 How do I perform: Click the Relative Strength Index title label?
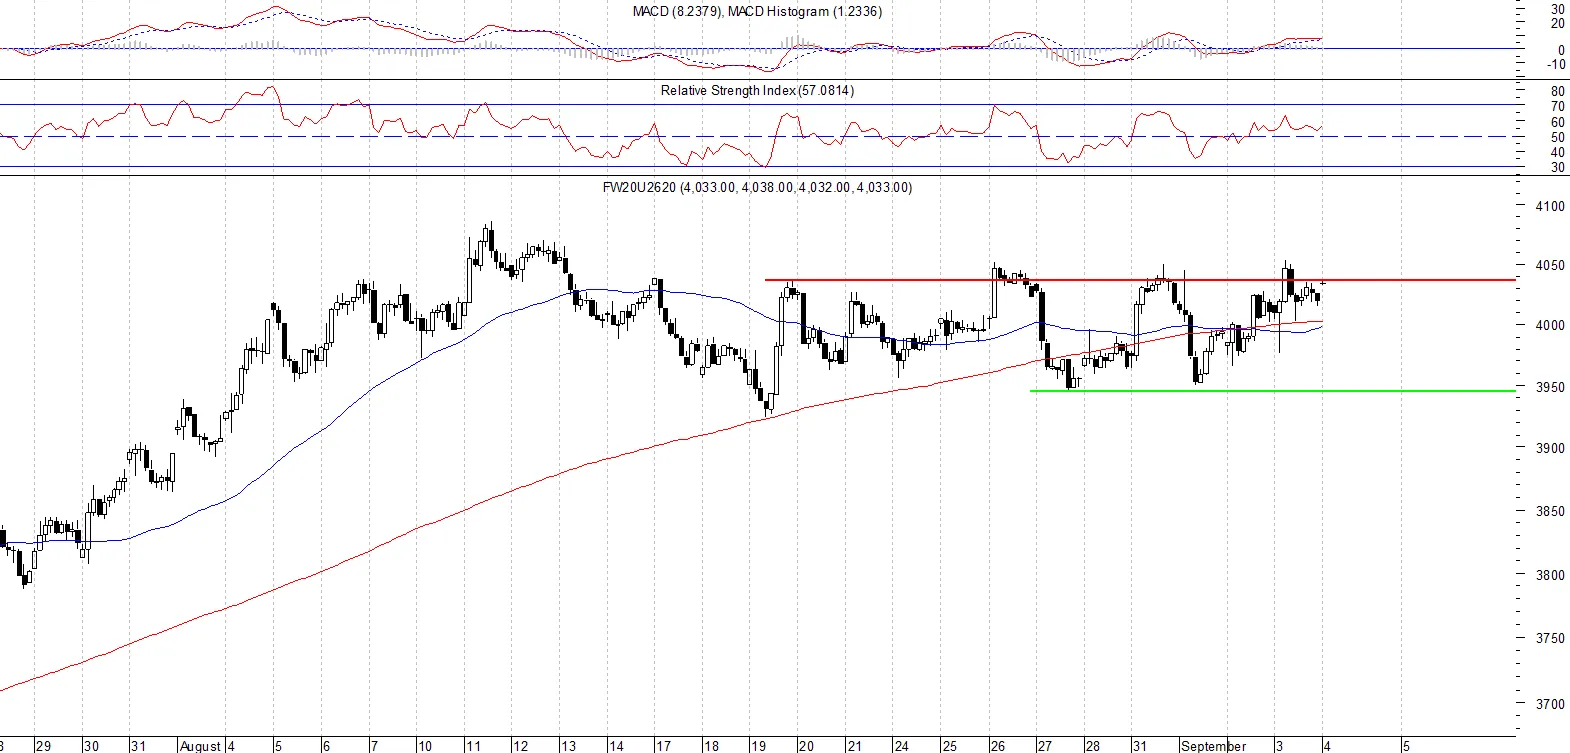(757, 90)
